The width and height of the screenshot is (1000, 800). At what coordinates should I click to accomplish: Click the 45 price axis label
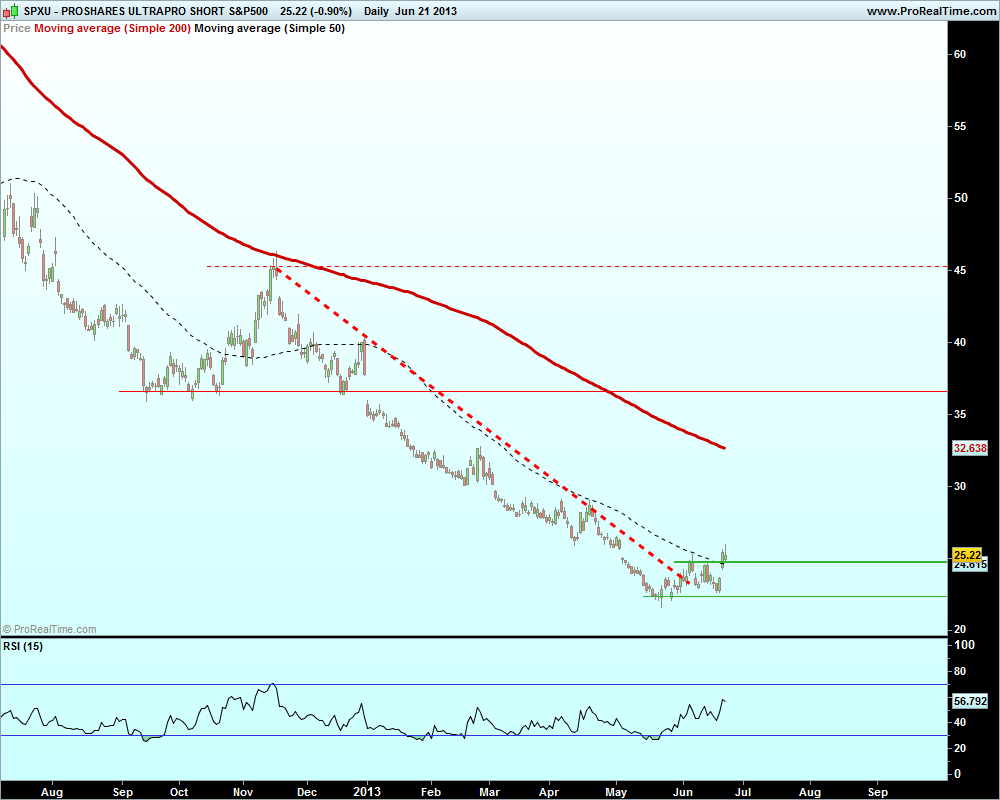(960, 270)
